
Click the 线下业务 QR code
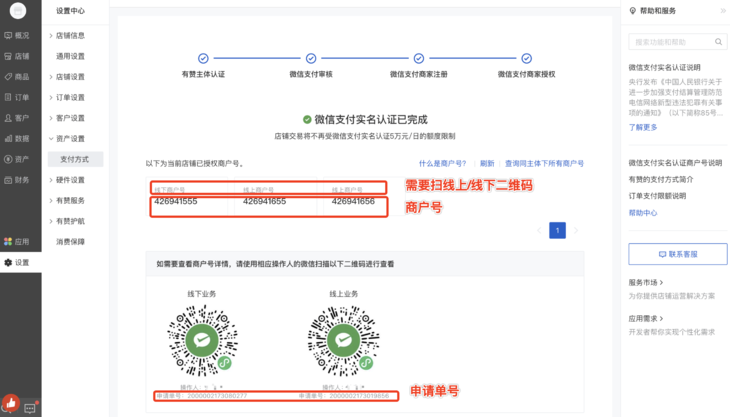[x=203, y=341]
